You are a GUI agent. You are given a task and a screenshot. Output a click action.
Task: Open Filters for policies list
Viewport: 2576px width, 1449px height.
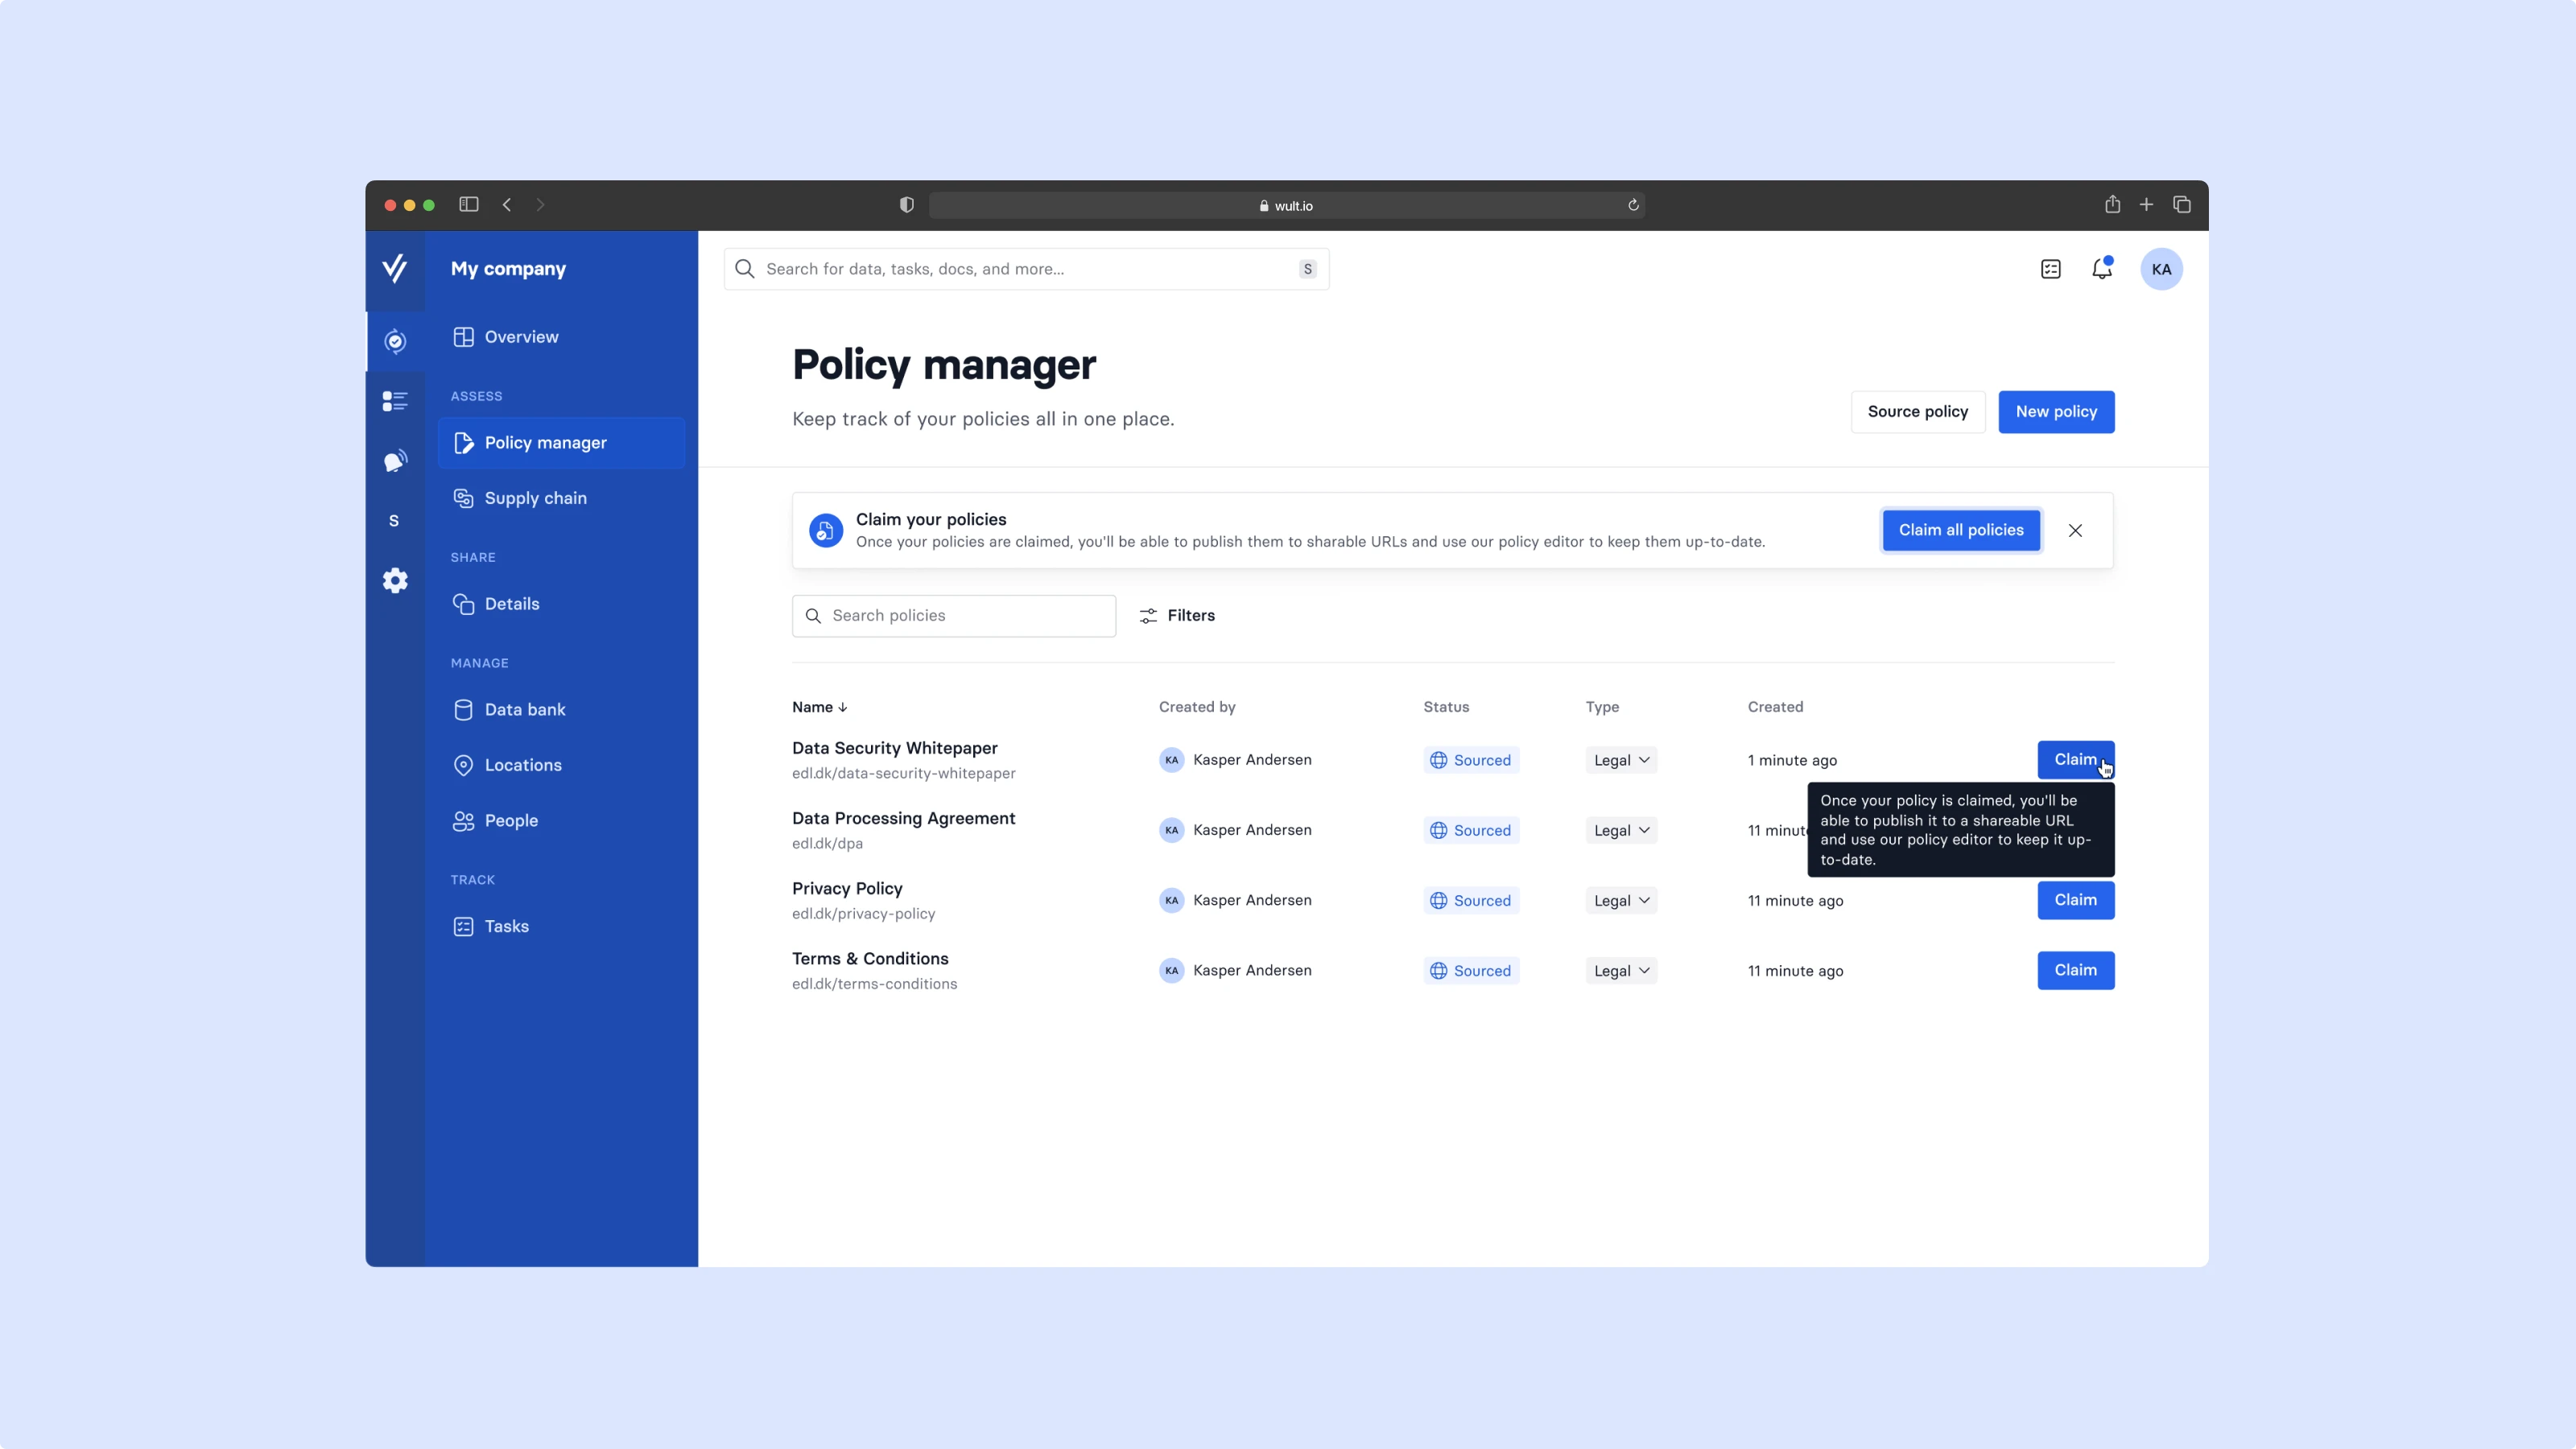click(x=1177, y=616)
